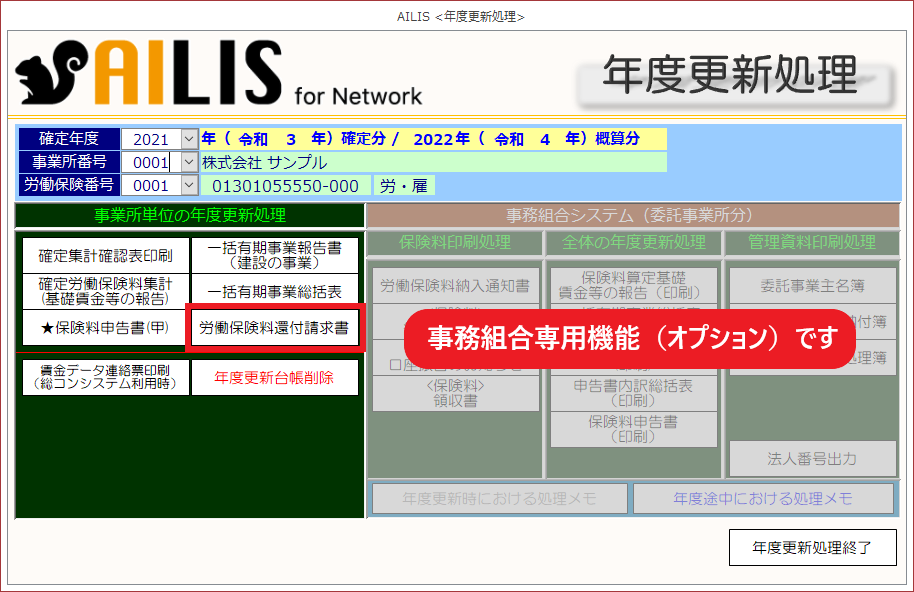Open 一括有期事業報告書(建設の事業)
The width and height of the screenshot is (914, 592).
pos(274,255)
